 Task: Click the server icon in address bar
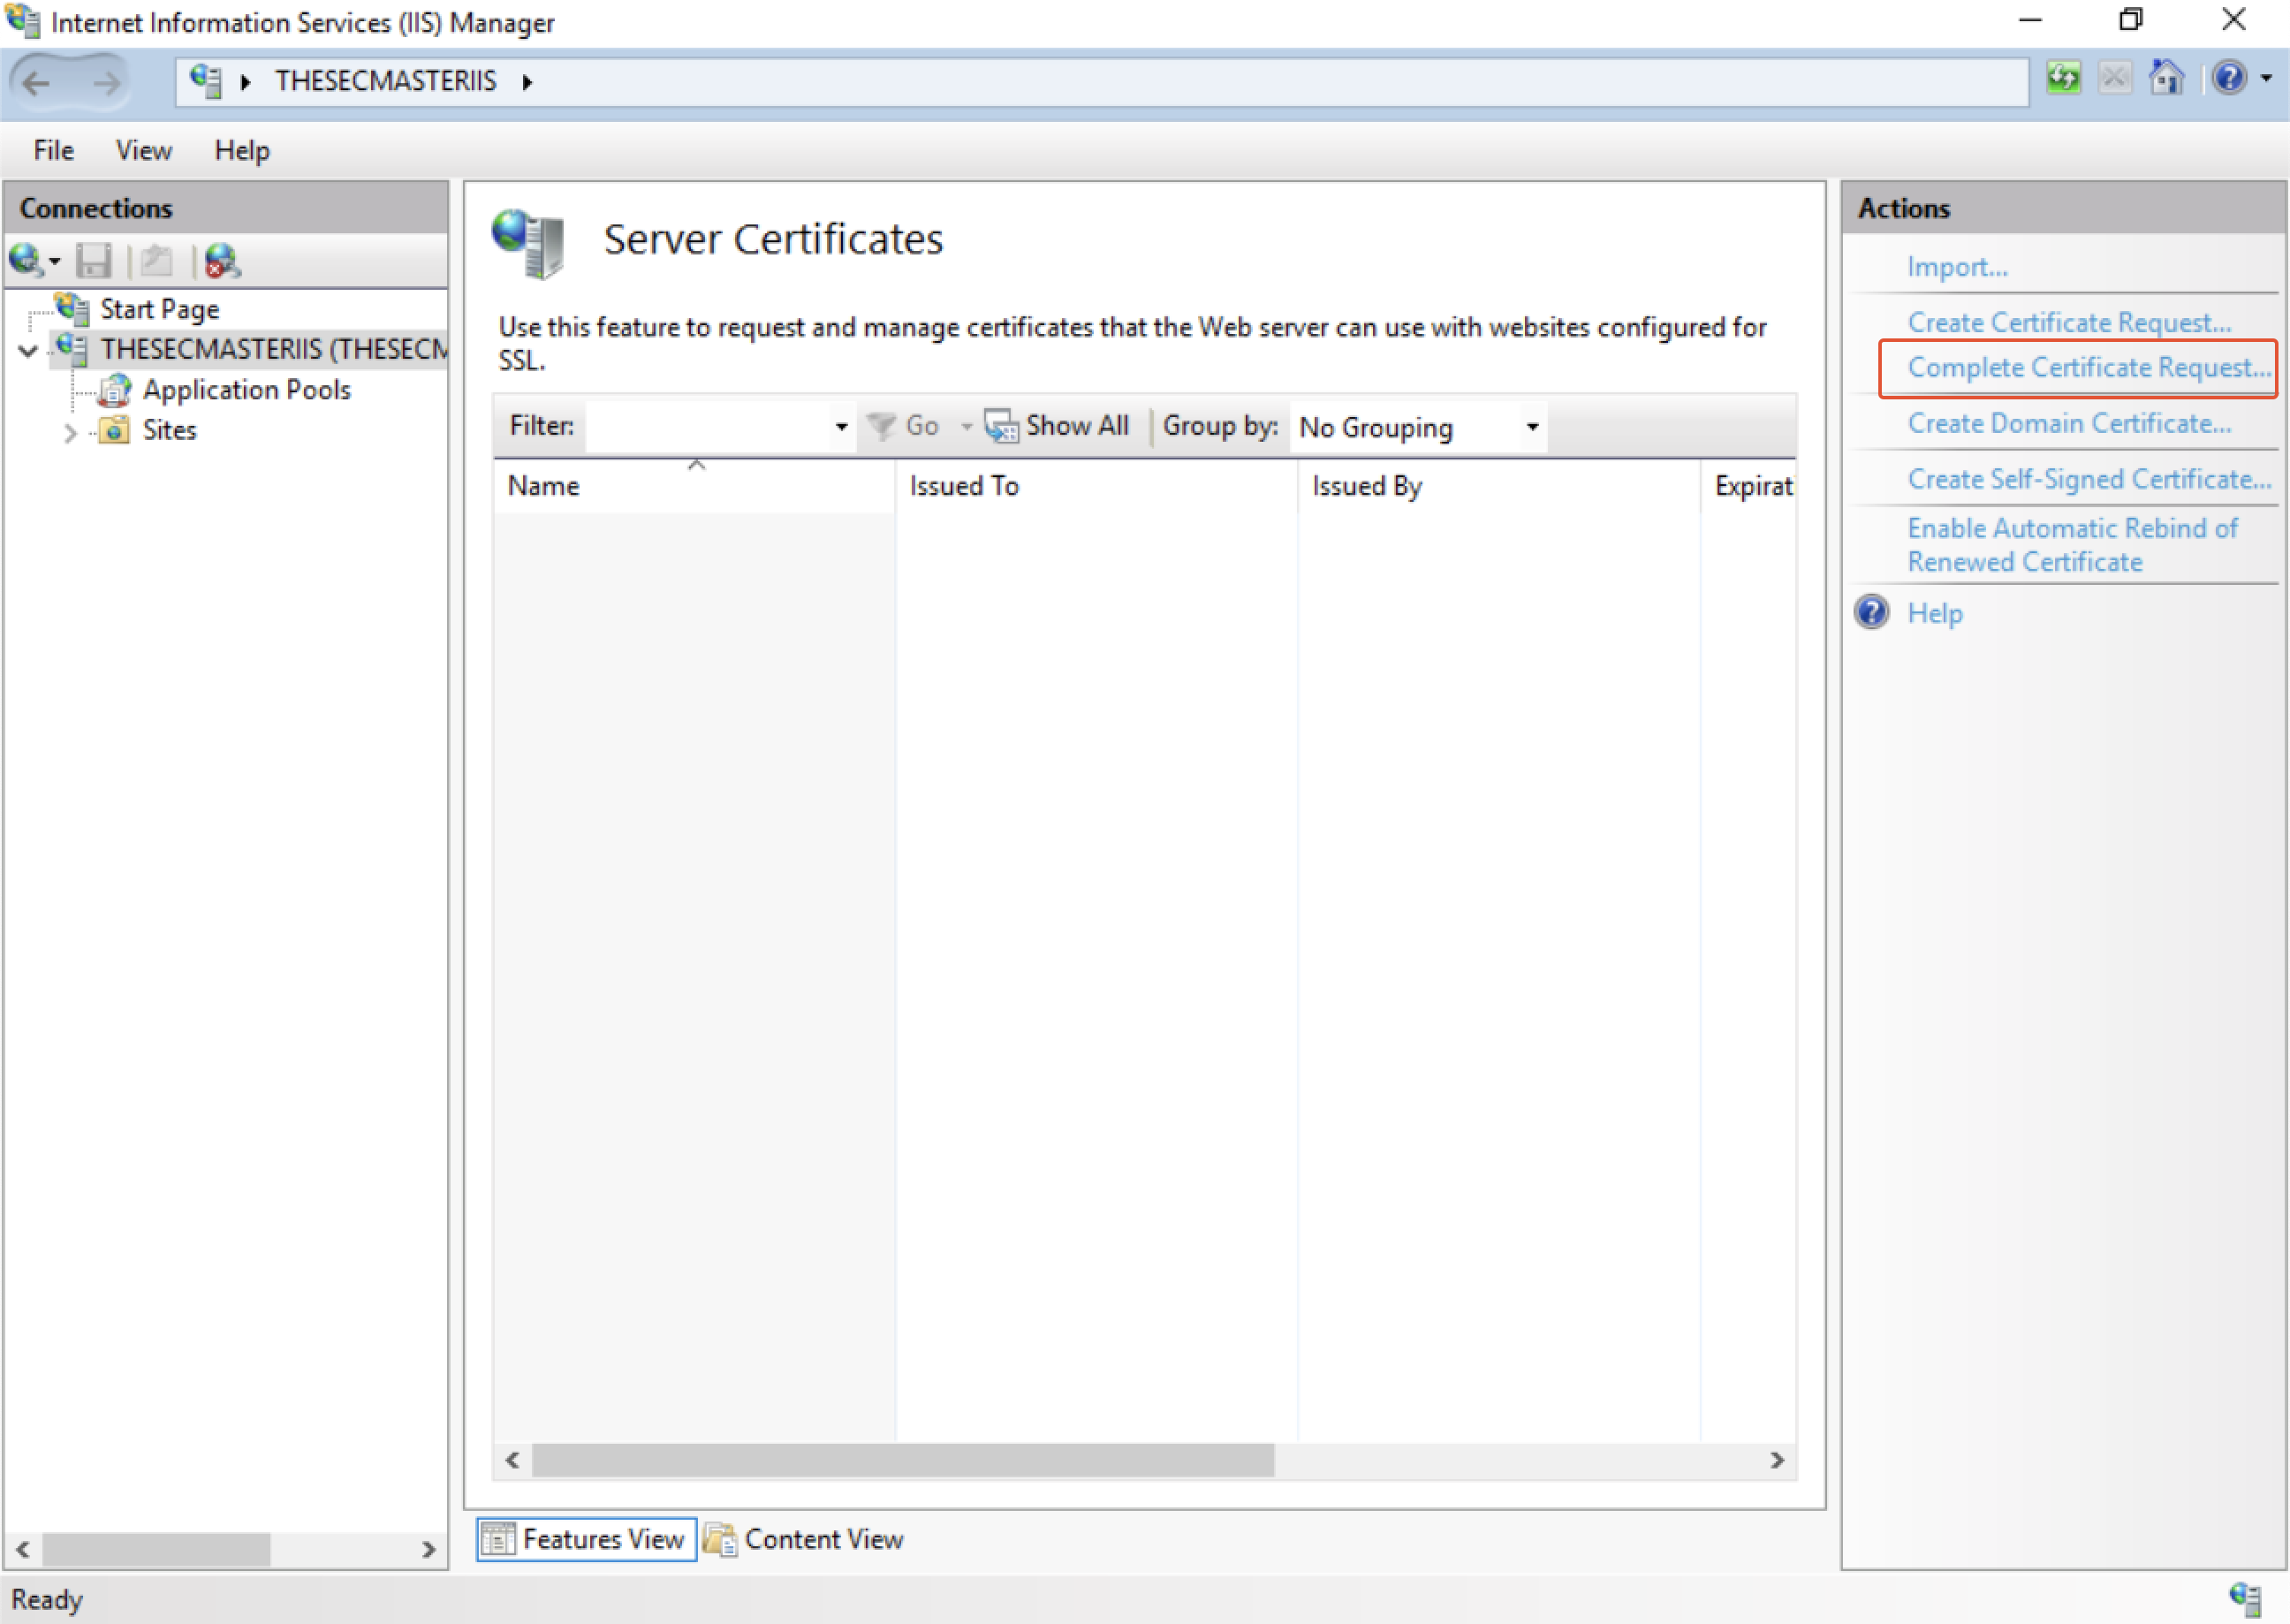[205, 81]
